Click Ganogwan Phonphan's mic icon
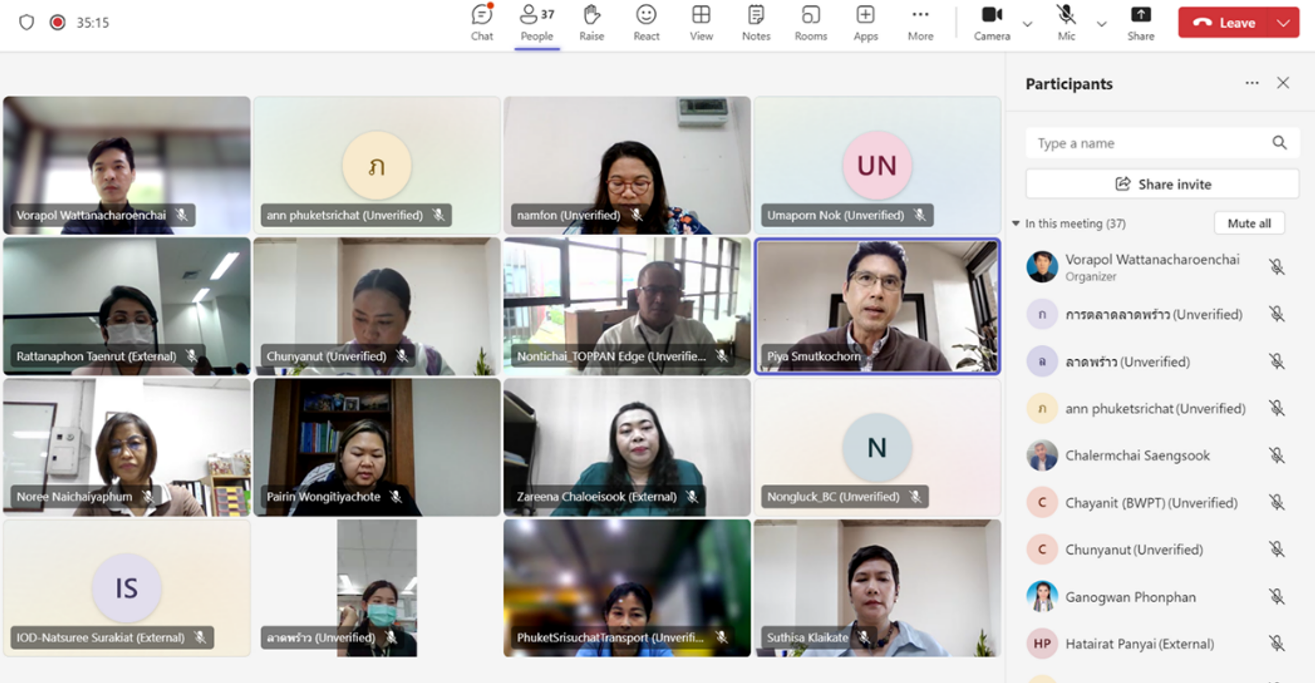Image resolution: width=1315 pixels, height=683 pixels. point(1277,597)
